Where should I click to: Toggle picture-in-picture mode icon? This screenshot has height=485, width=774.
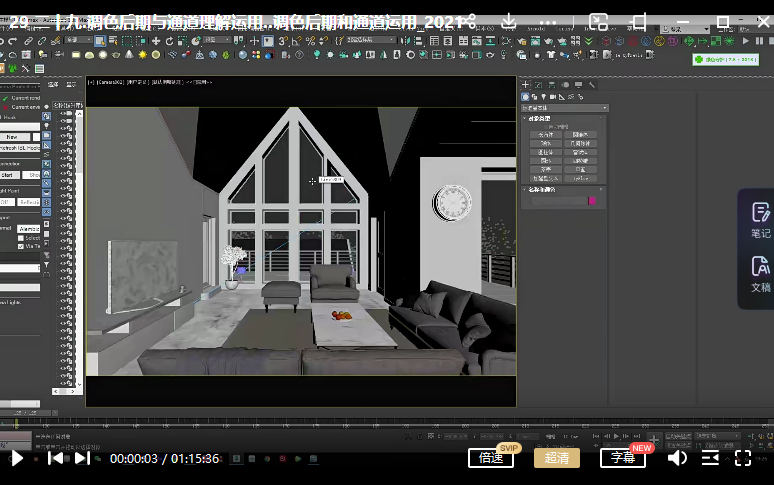pyautogui.click(x=598, y=21)
